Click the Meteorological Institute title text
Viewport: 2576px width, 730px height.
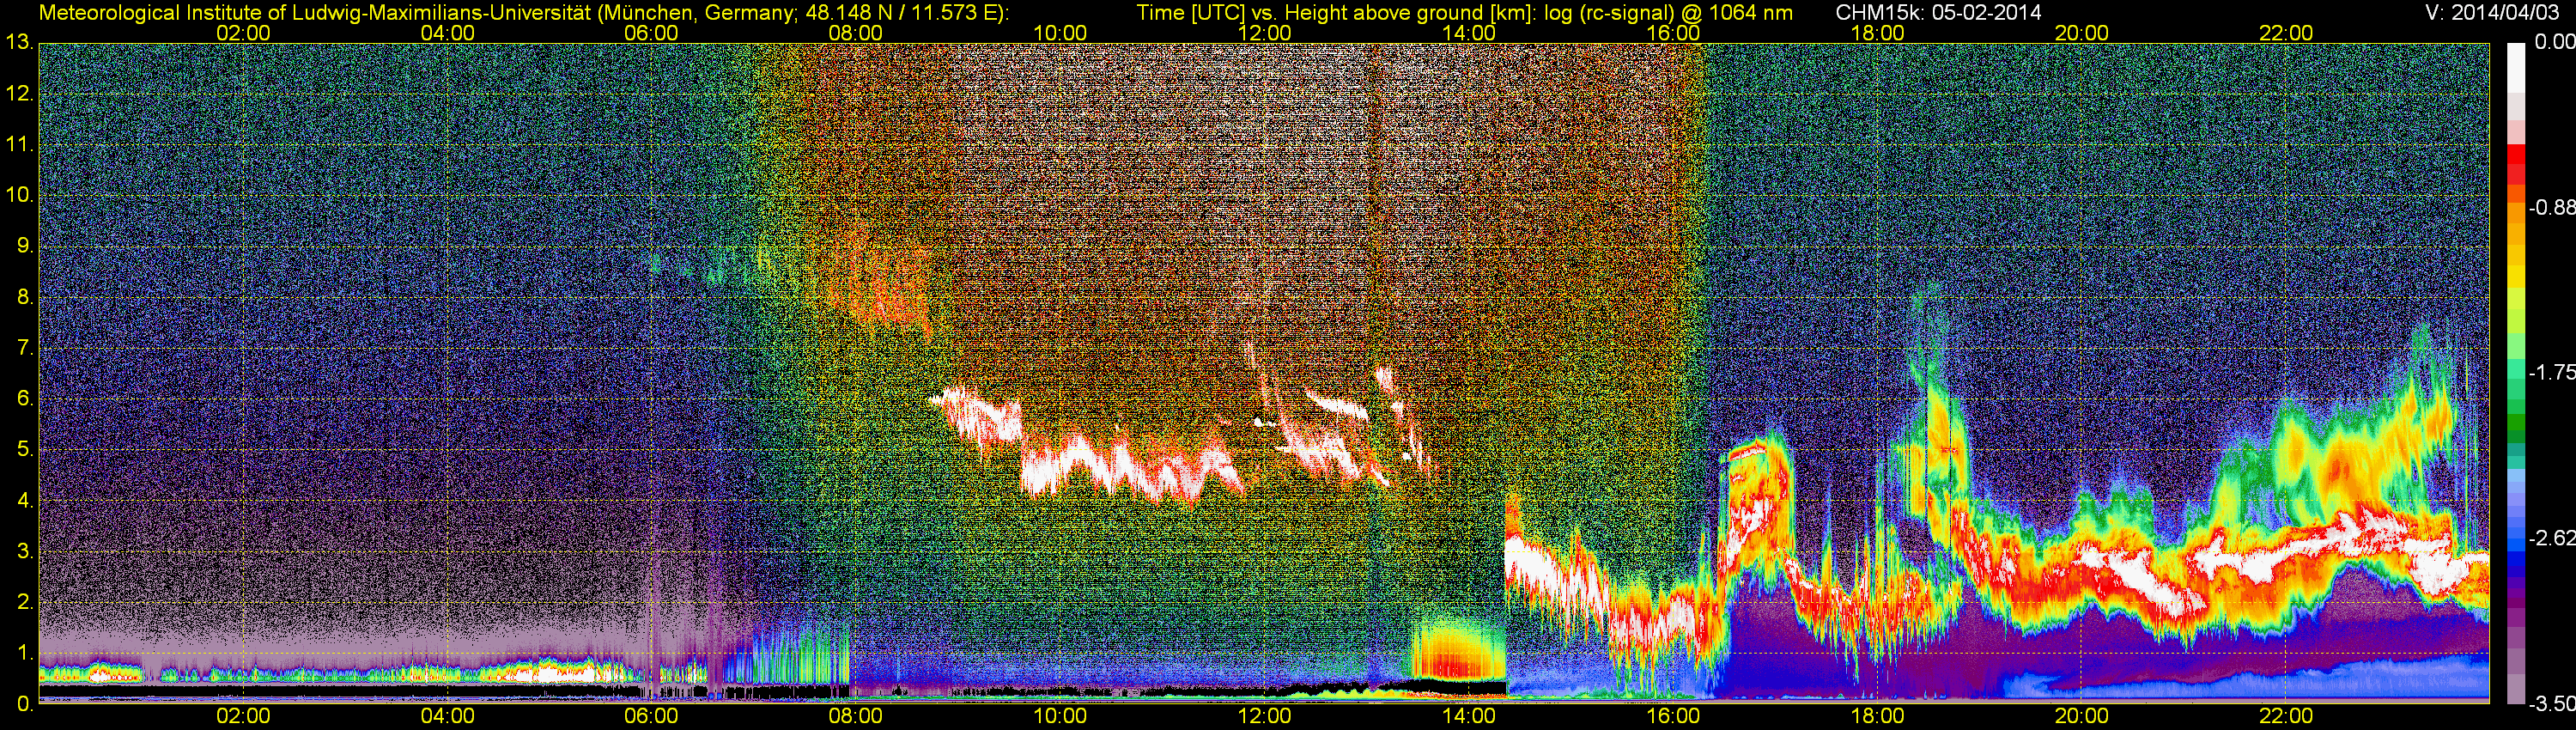[x=524, y=12]
